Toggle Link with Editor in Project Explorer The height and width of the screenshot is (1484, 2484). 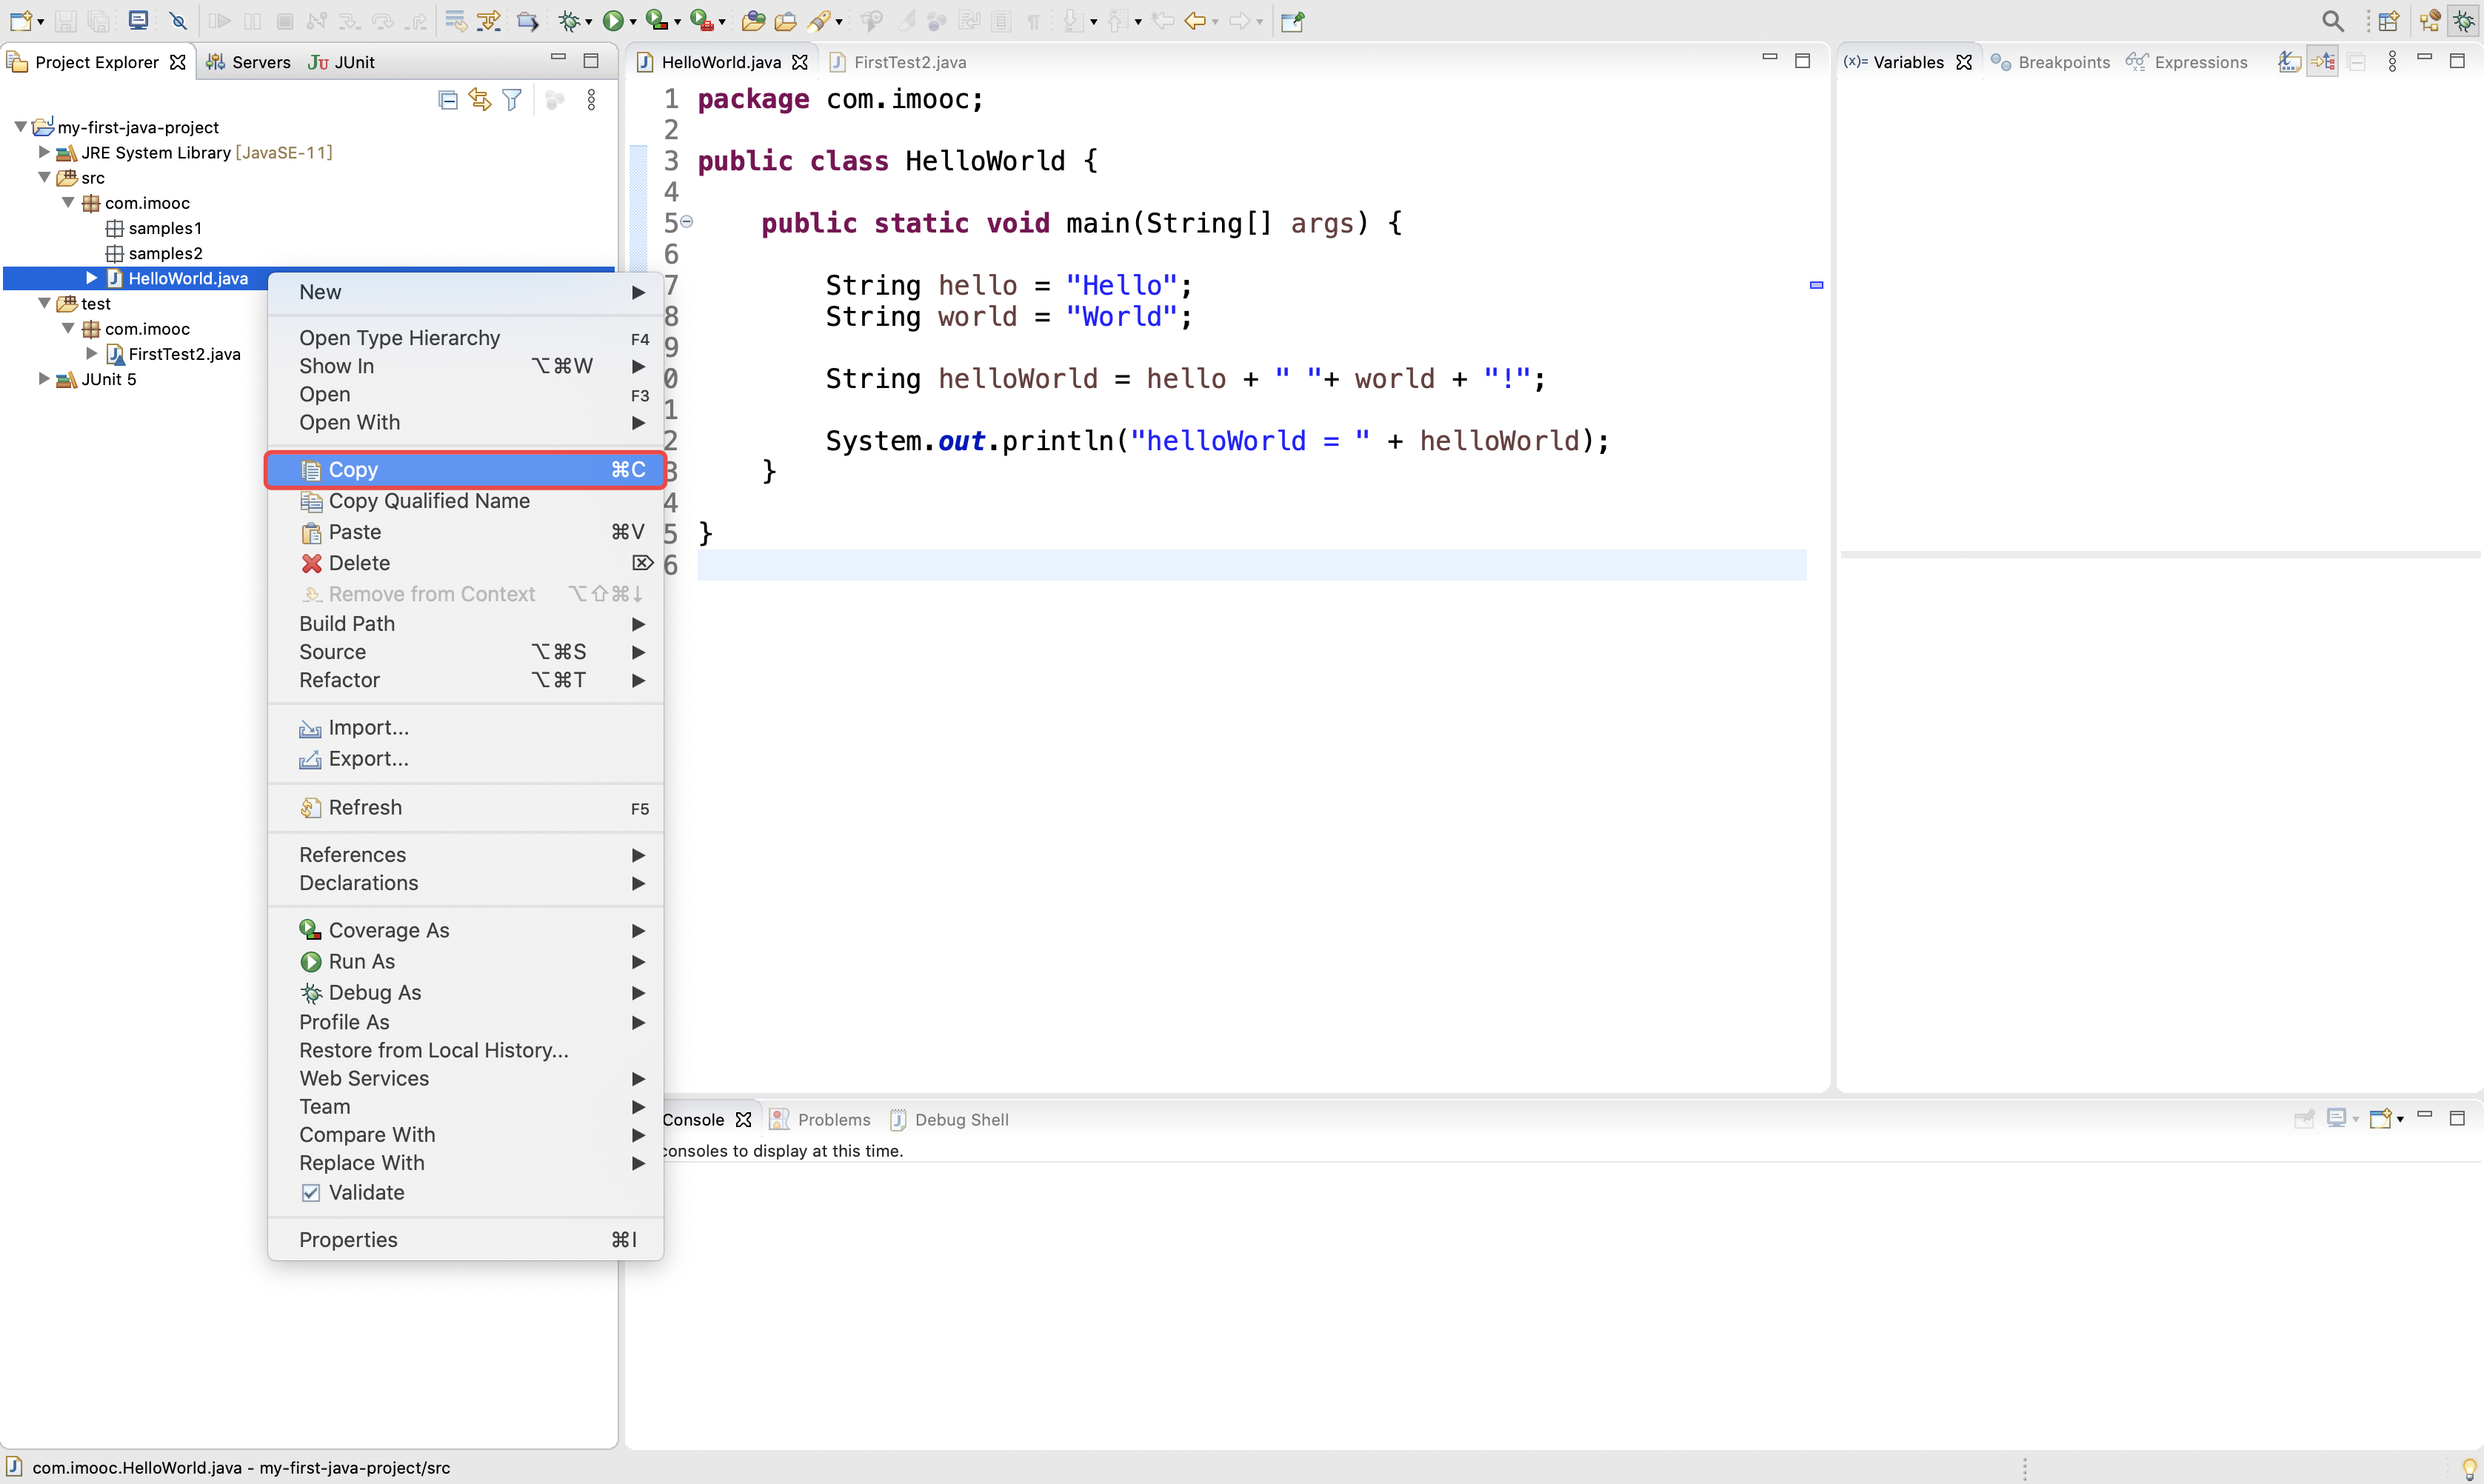(x=480, y=100)
